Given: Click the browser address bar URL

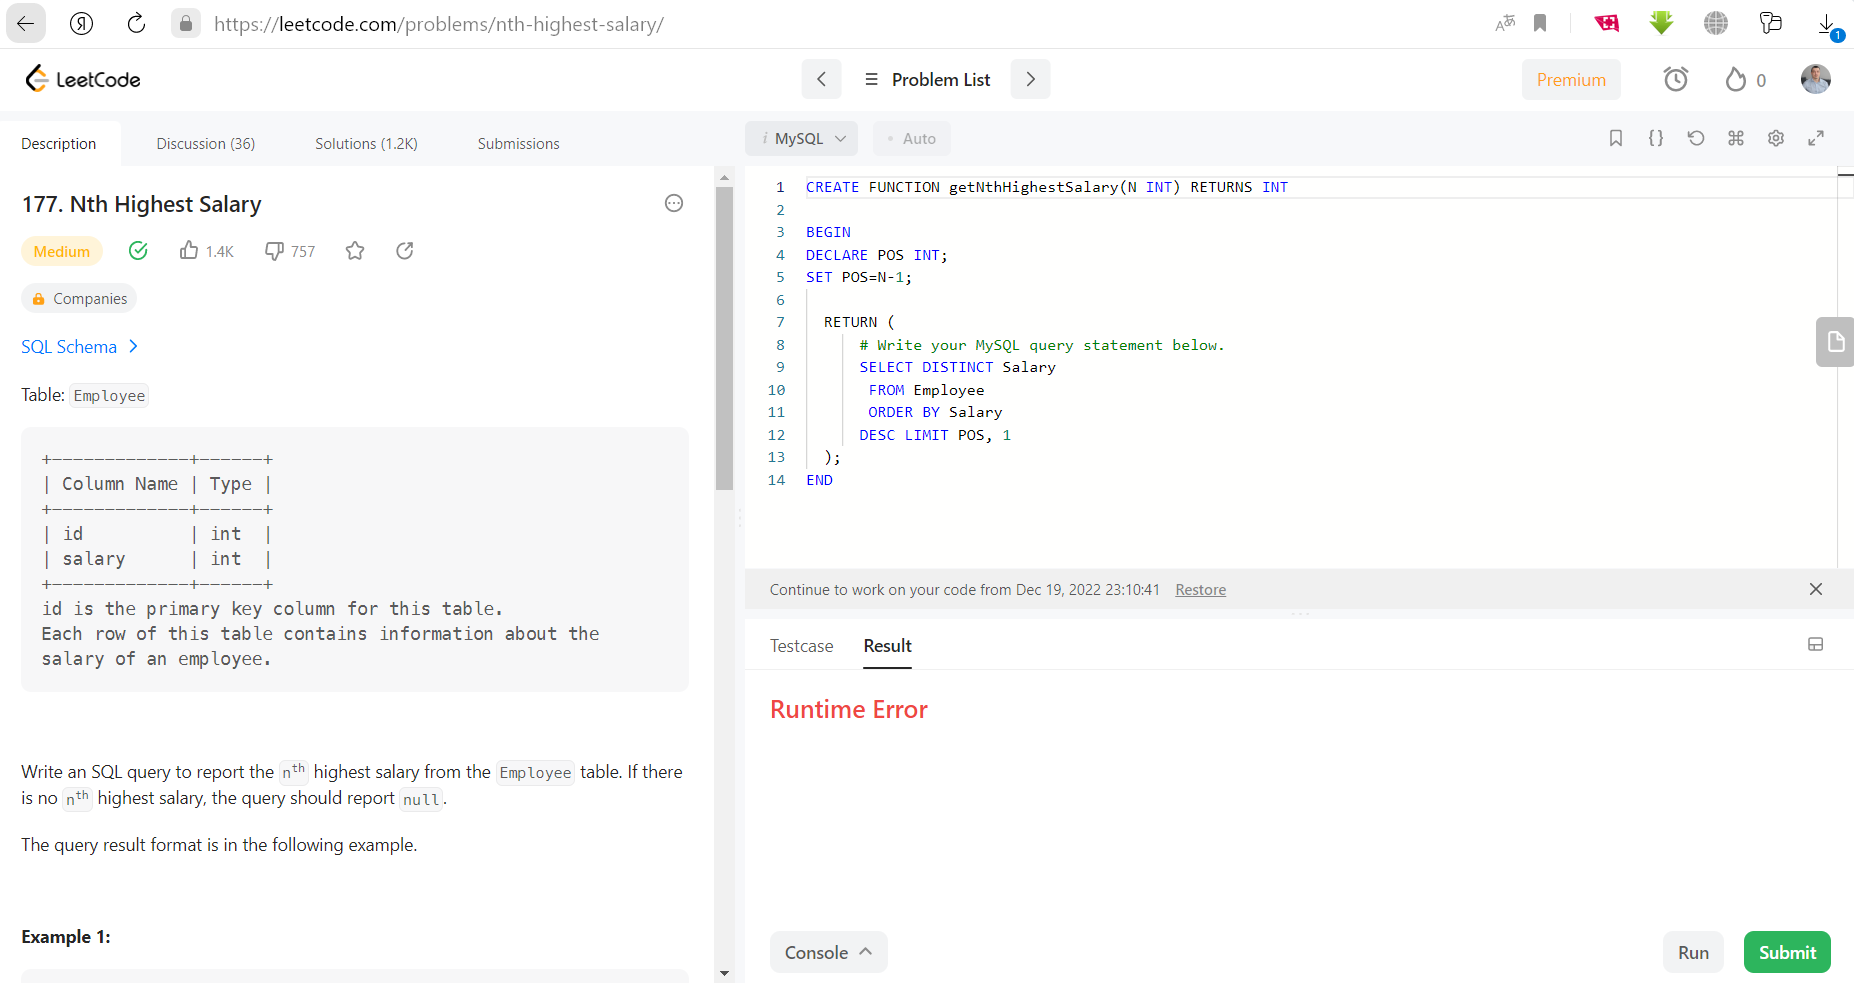Looking at the screenshot, I should (x=439, y=24).
